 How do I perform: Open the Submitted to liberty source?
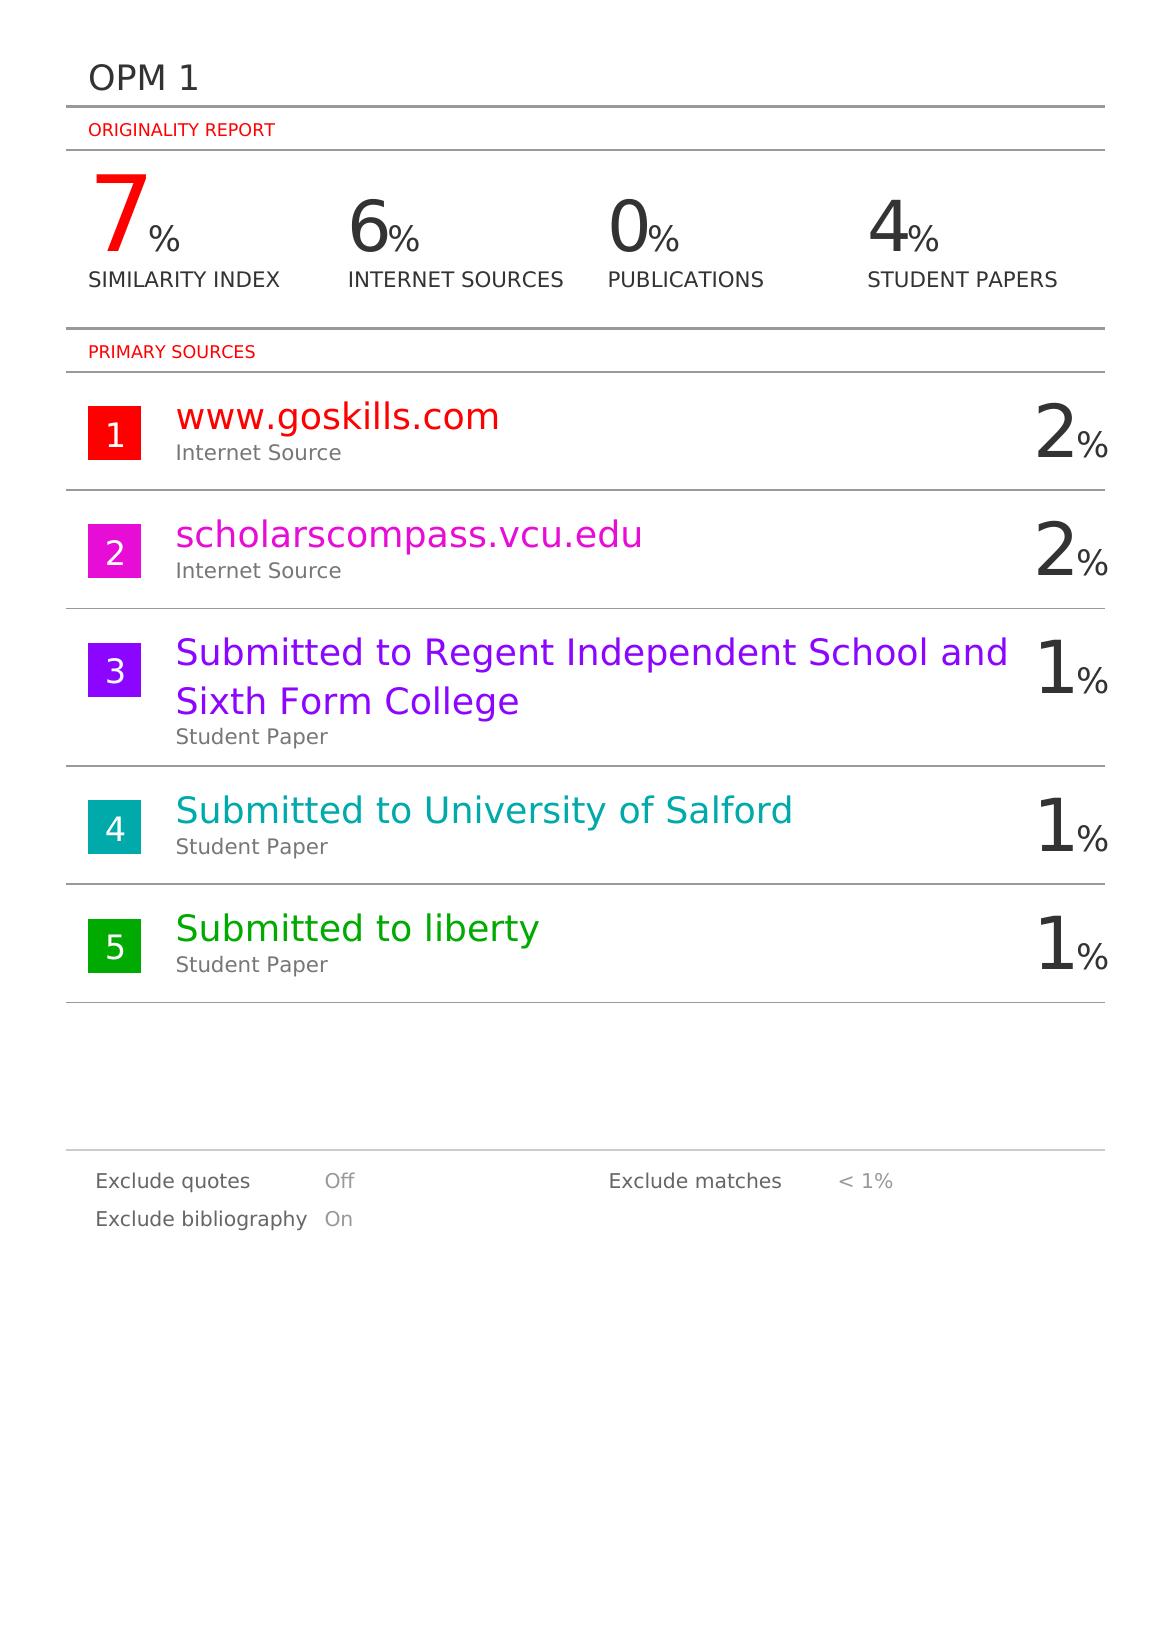(357, 928)
